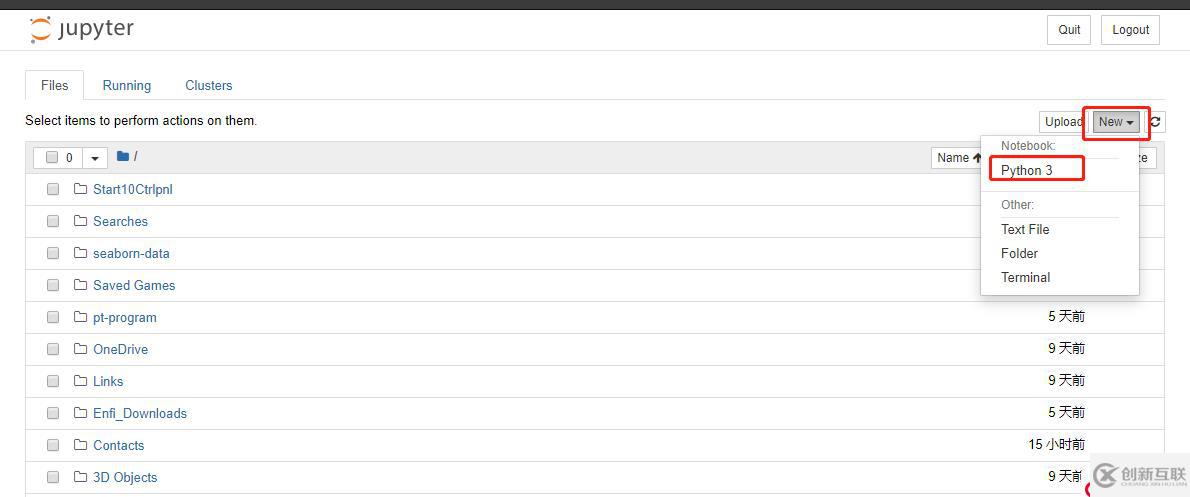Click folder icon beside Start10Ctrlpnl

[81, 189]
